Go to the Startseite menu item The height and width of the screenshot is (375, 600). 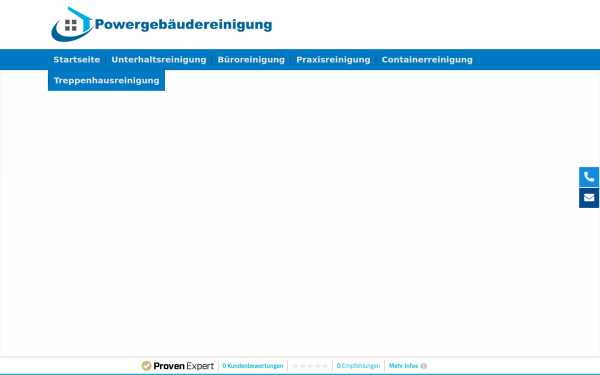77,60
